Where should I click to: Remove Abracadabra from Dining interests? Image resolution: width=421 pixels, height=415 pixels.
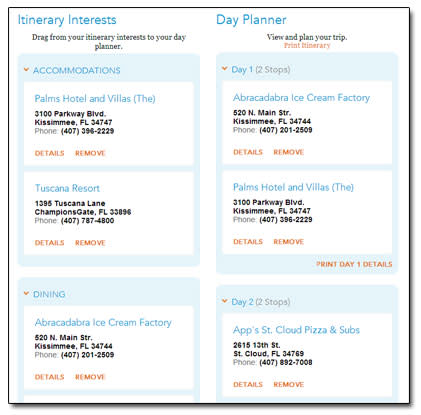pos(90,377)
